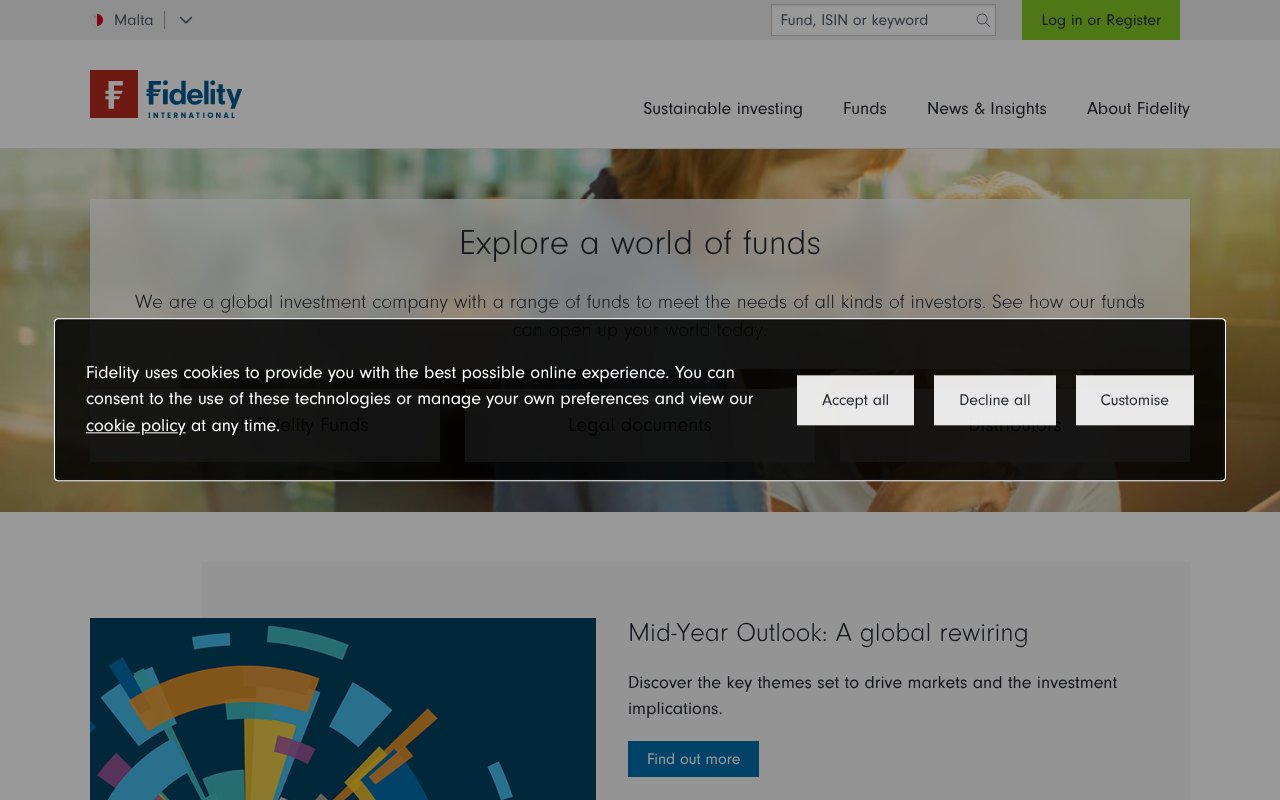Open the Funds menu
1280x800 pixels.
coord(864,108)
